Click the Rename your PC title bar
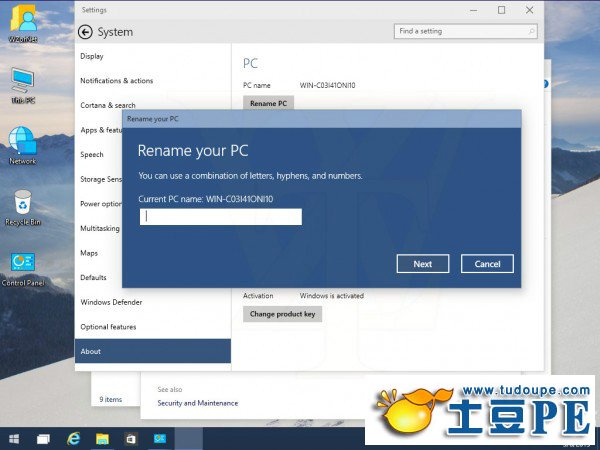 tap(321, 119)
